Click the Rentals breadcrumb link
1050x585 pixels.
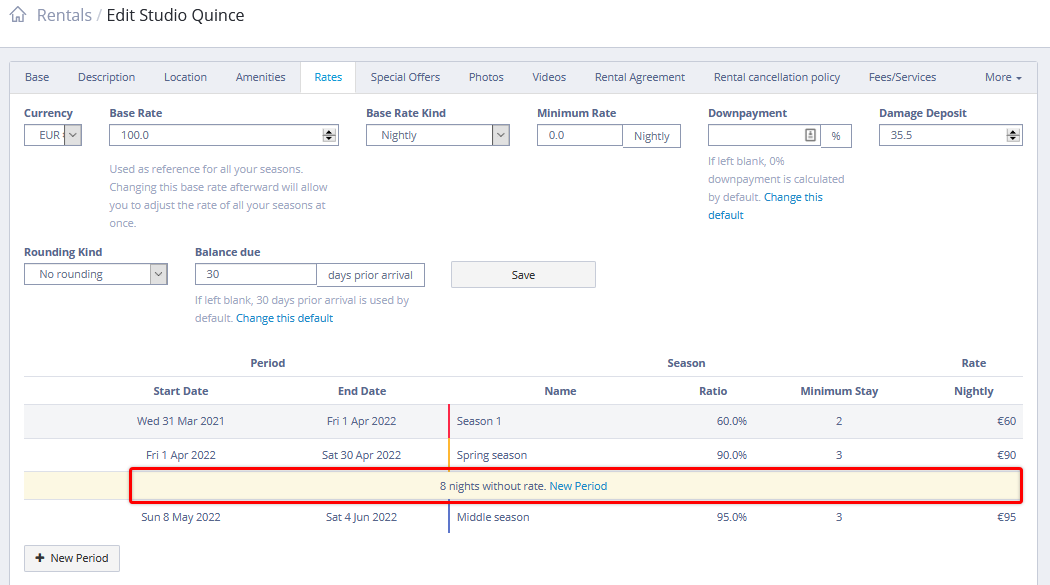(64, 16)
